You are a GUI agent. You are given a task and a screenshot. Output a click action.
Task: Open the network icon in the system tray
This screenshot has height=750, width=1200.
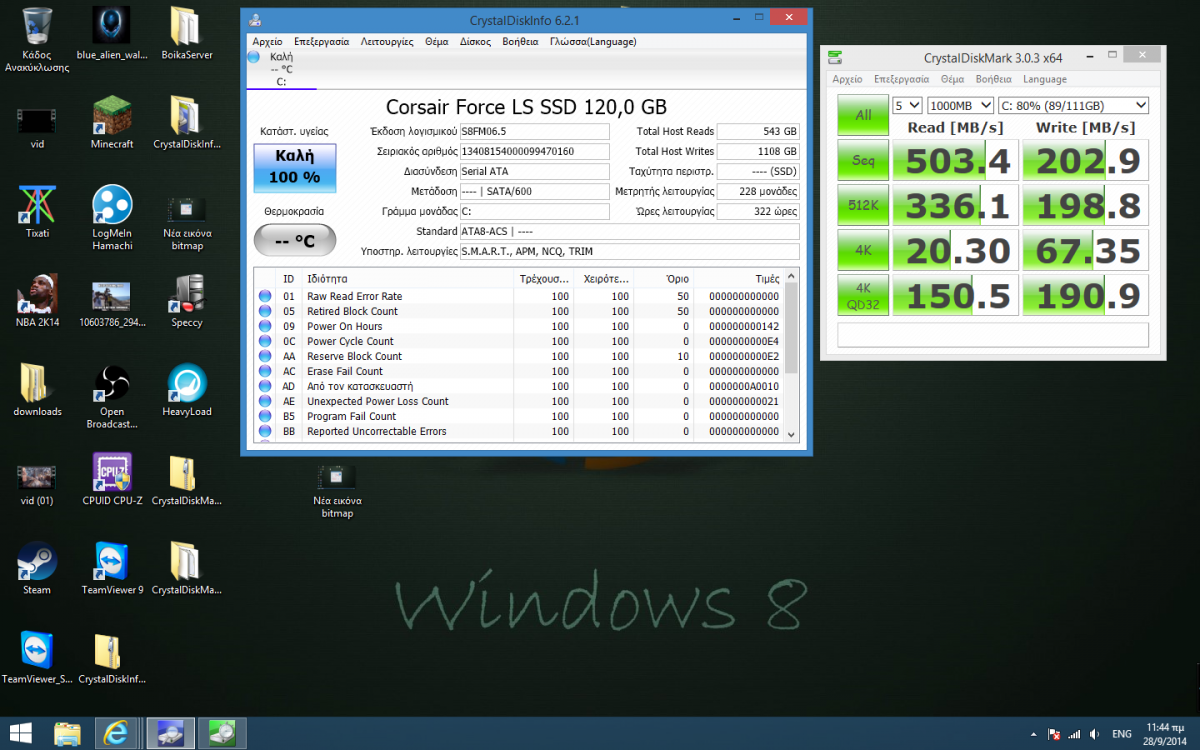(x=1073, y=734)
